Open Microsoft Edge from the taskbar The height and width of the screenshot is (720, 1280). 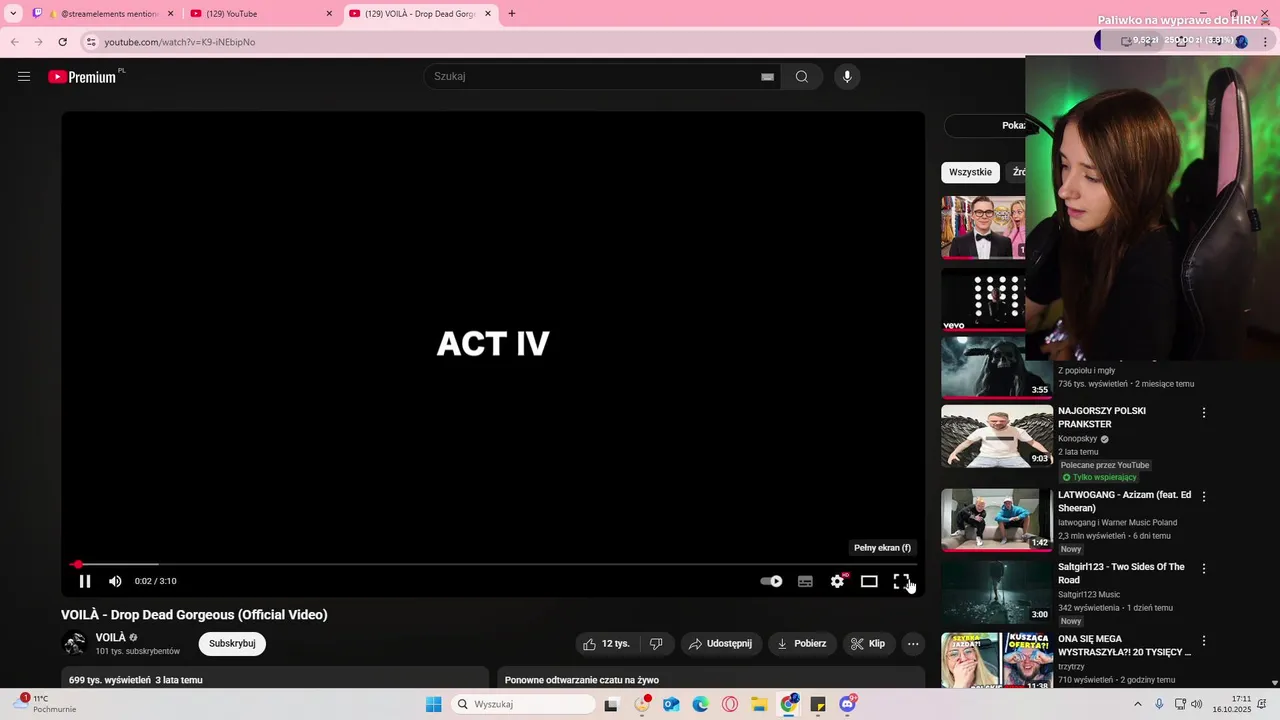tap(700, 704)
